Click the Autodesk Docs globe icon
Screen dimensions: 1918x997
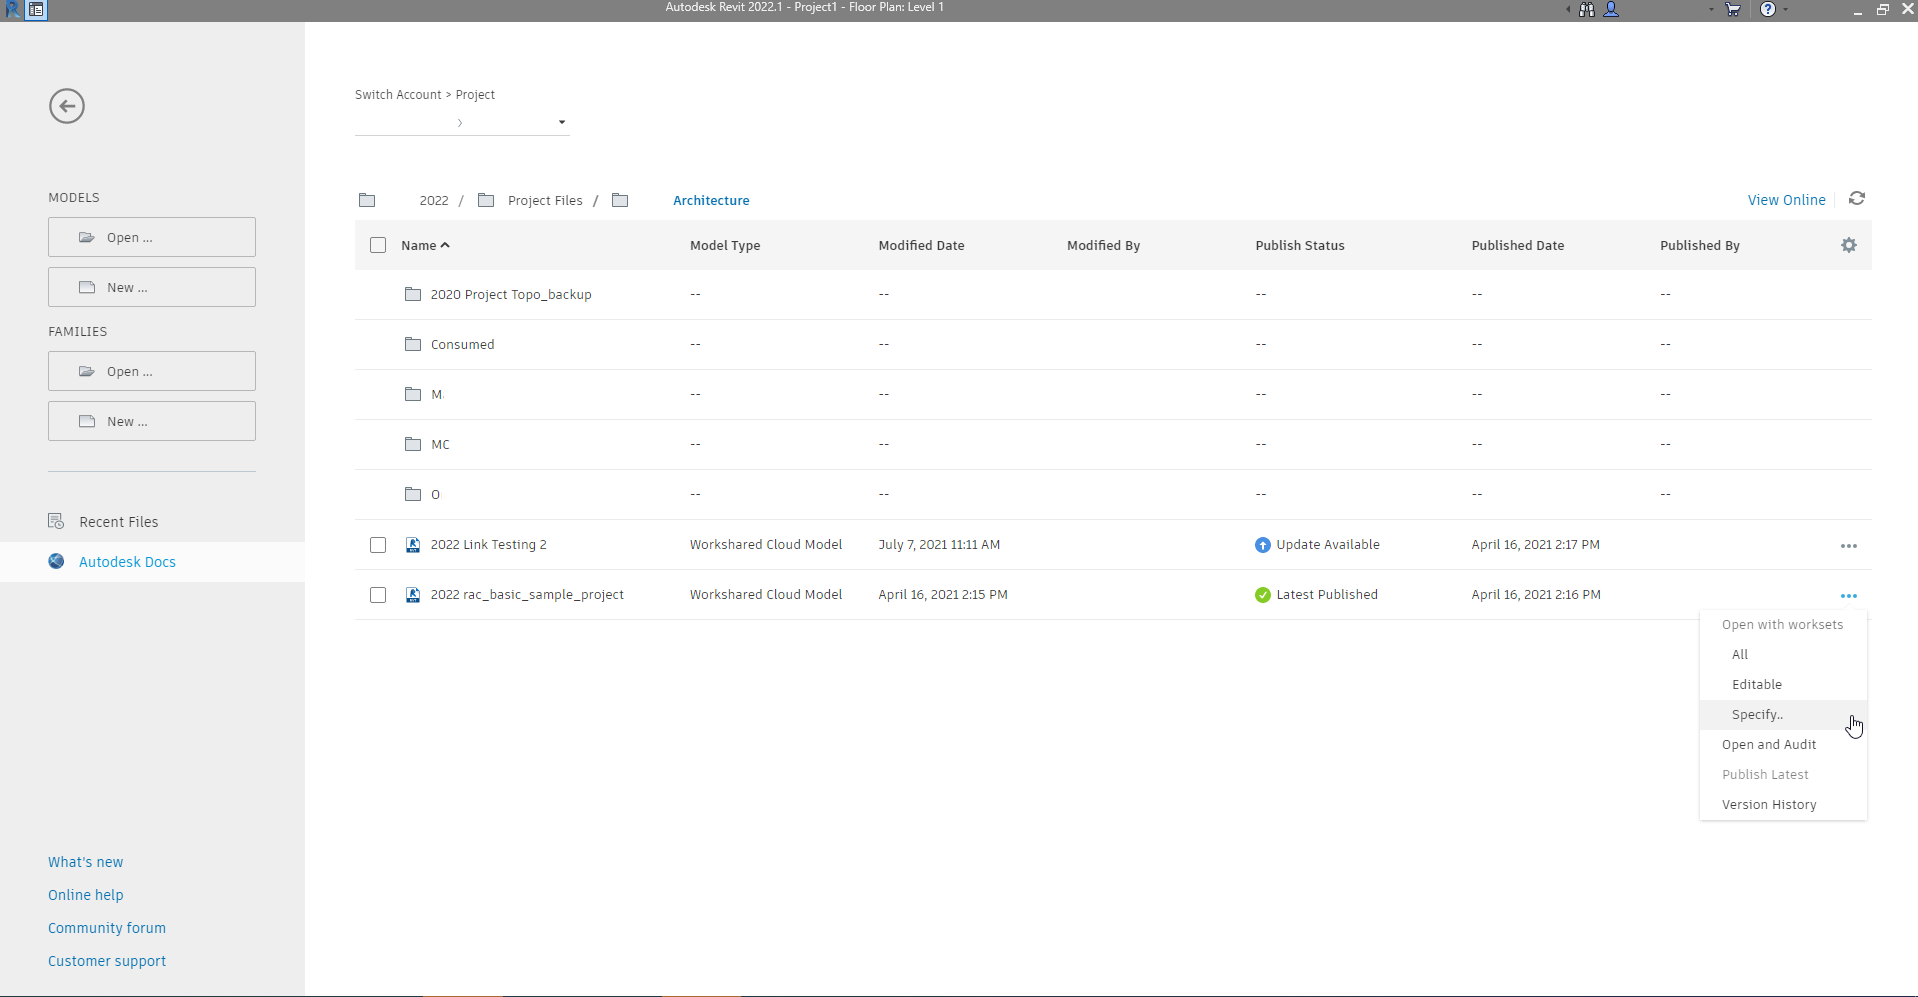click(57, 561)
